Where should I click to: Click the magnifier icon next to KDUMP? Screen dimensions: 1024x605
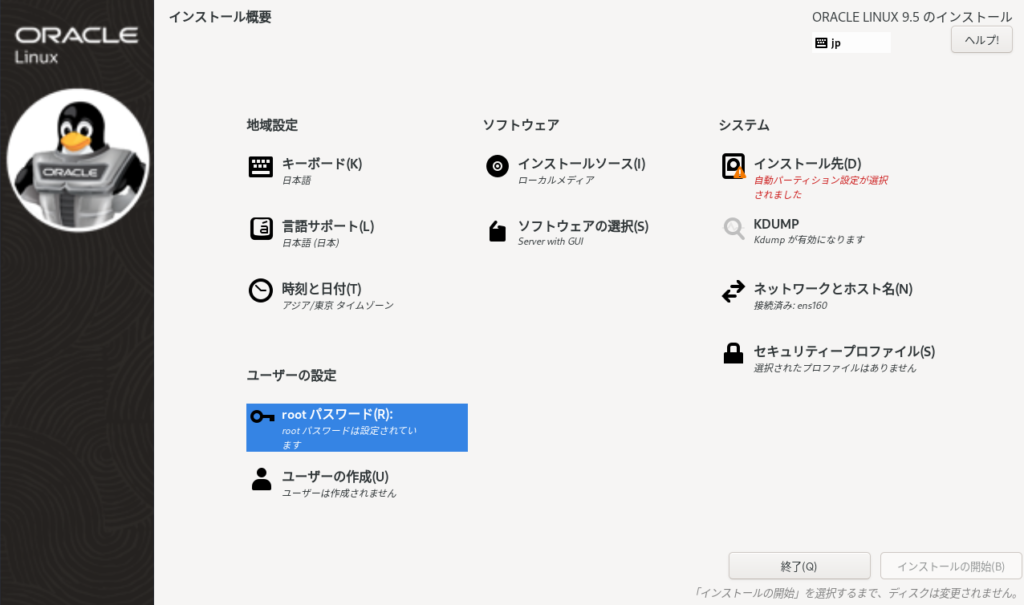point(734,229)
